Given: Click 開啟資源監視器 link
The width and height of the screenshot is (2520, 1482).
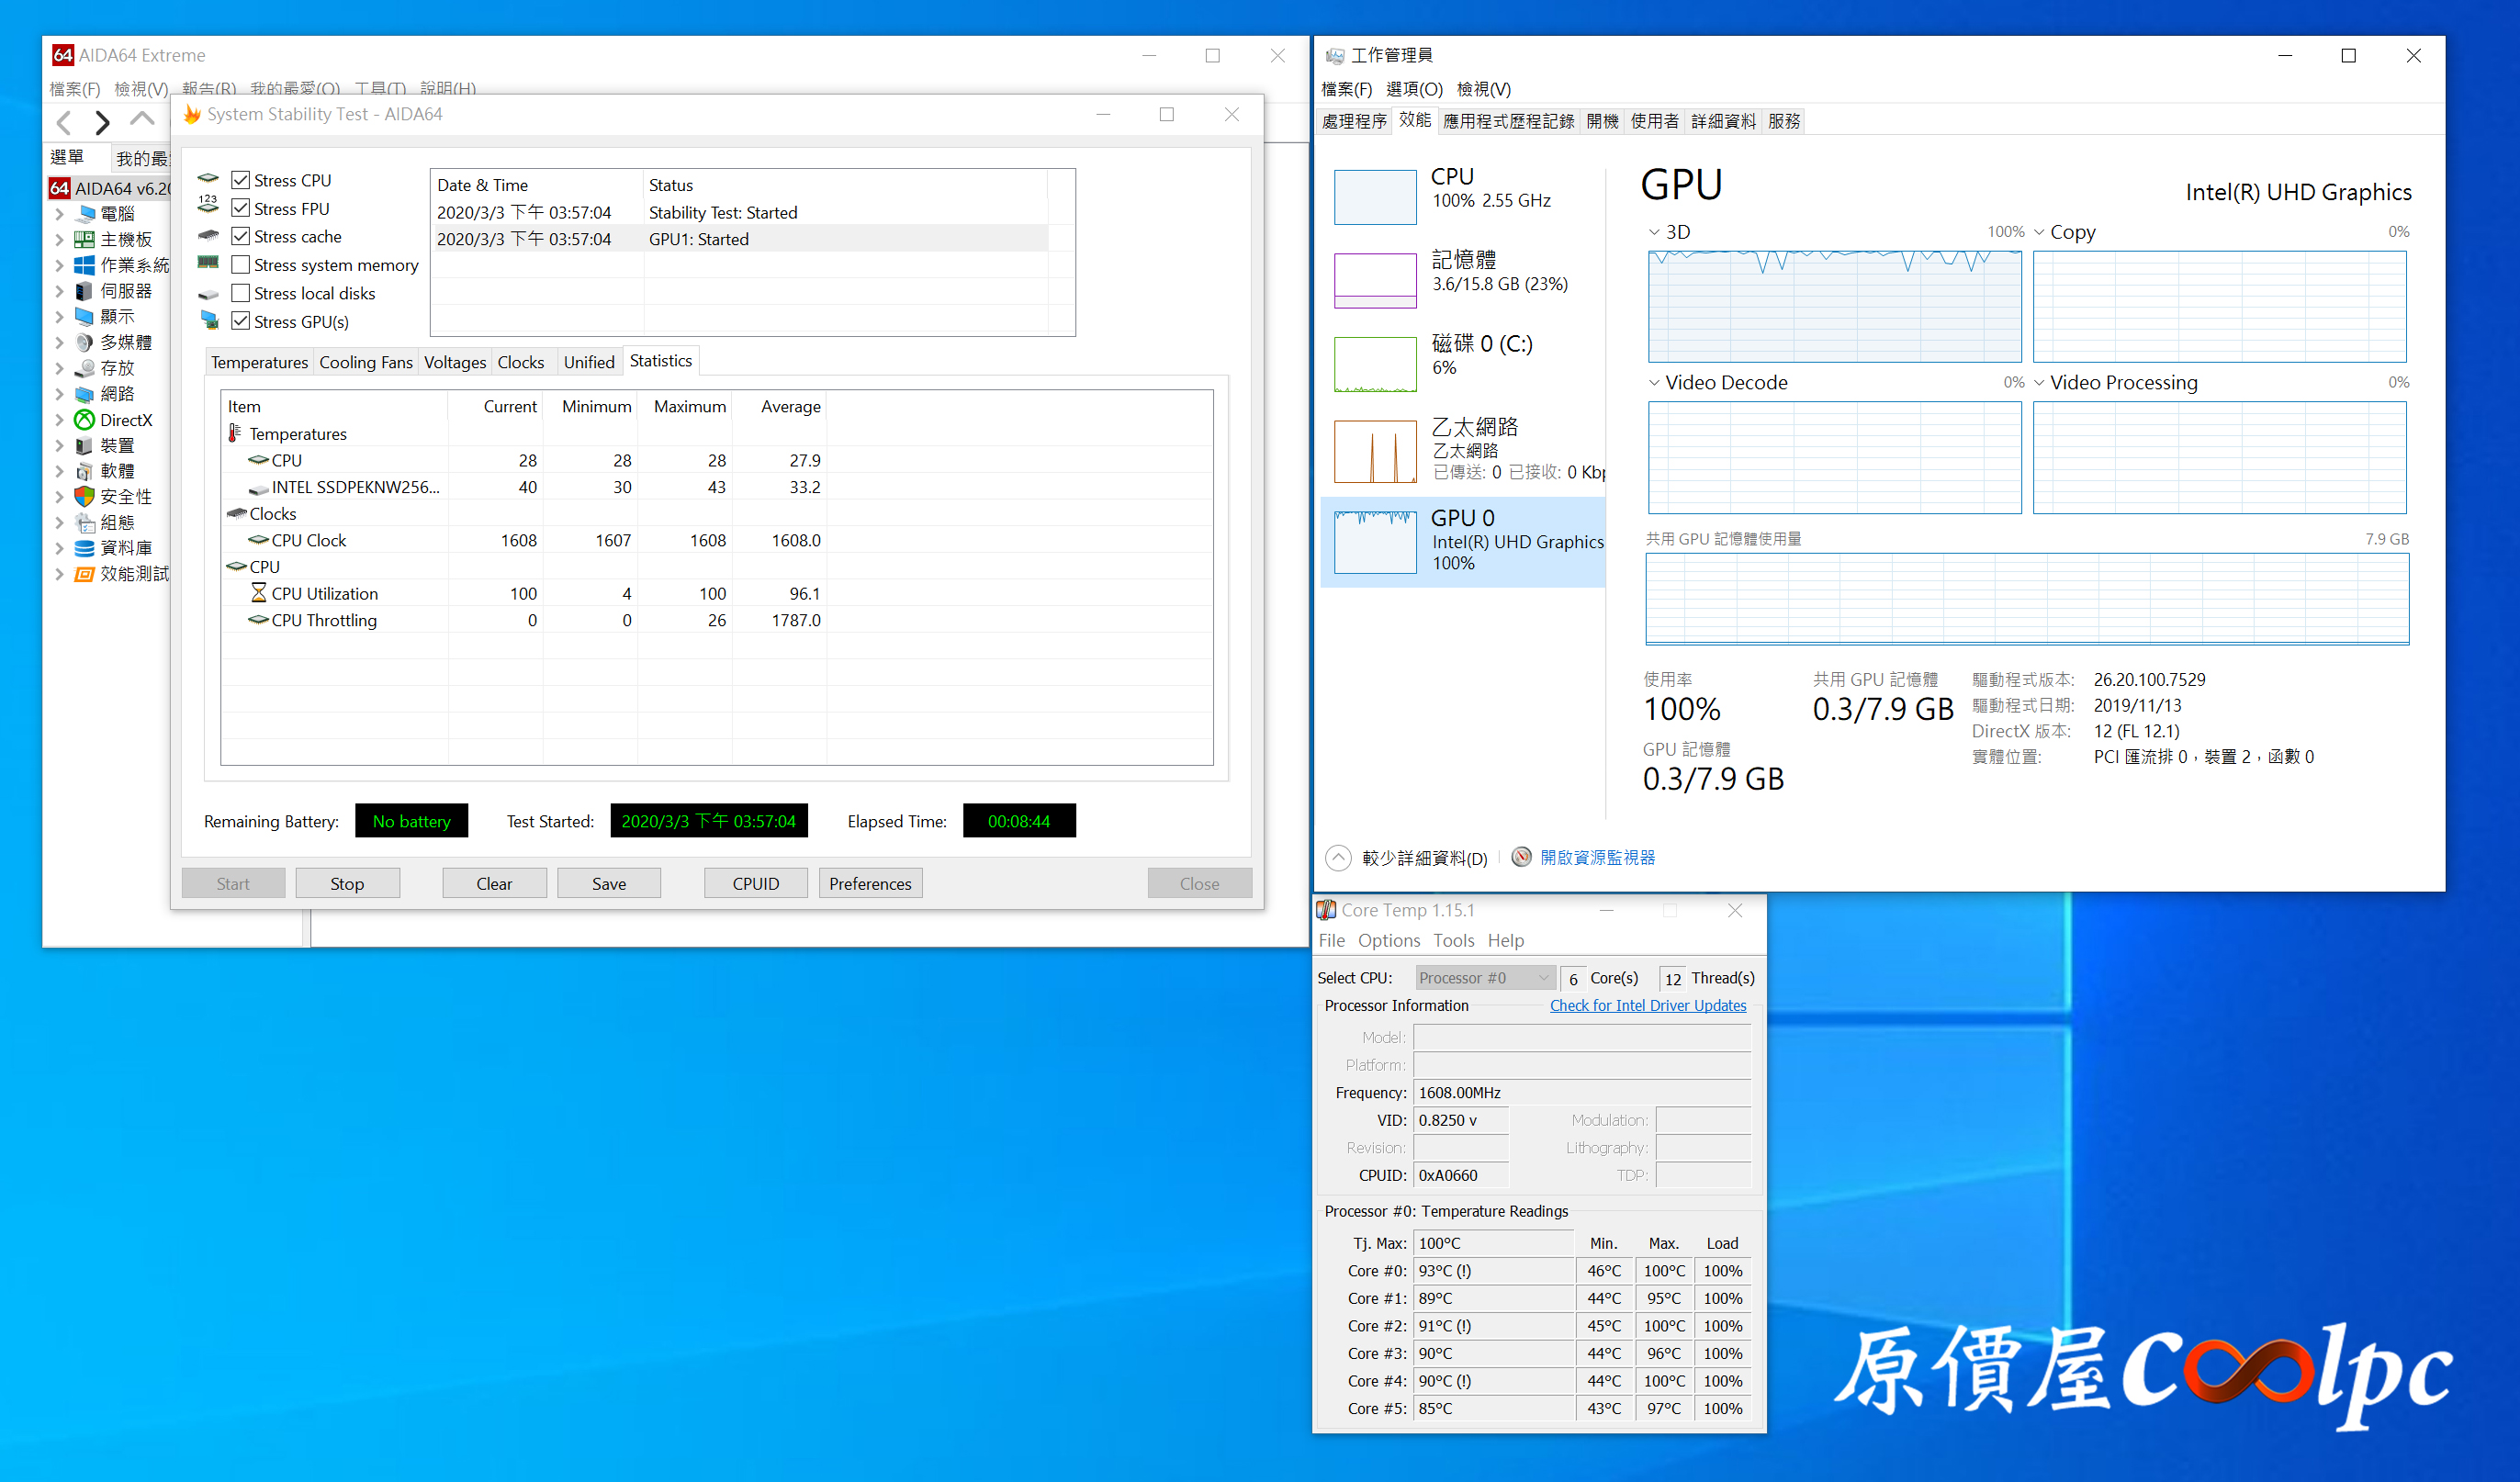Looking at the screenshot, I should pos(1597,857).
